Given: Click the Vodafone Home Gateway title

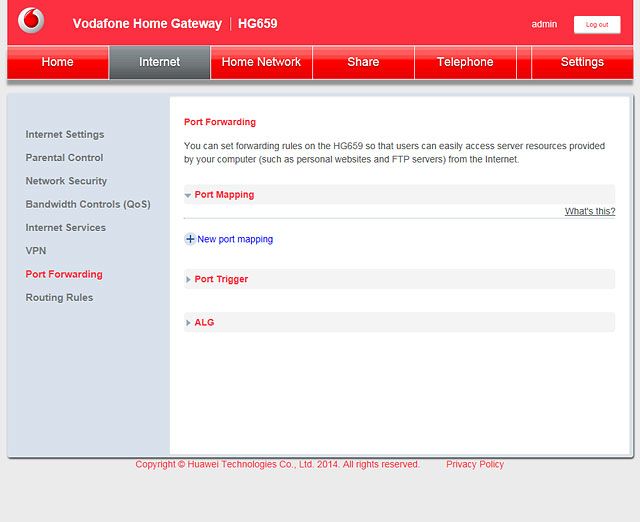Looking at the screenshot, I should click(147, 24).
